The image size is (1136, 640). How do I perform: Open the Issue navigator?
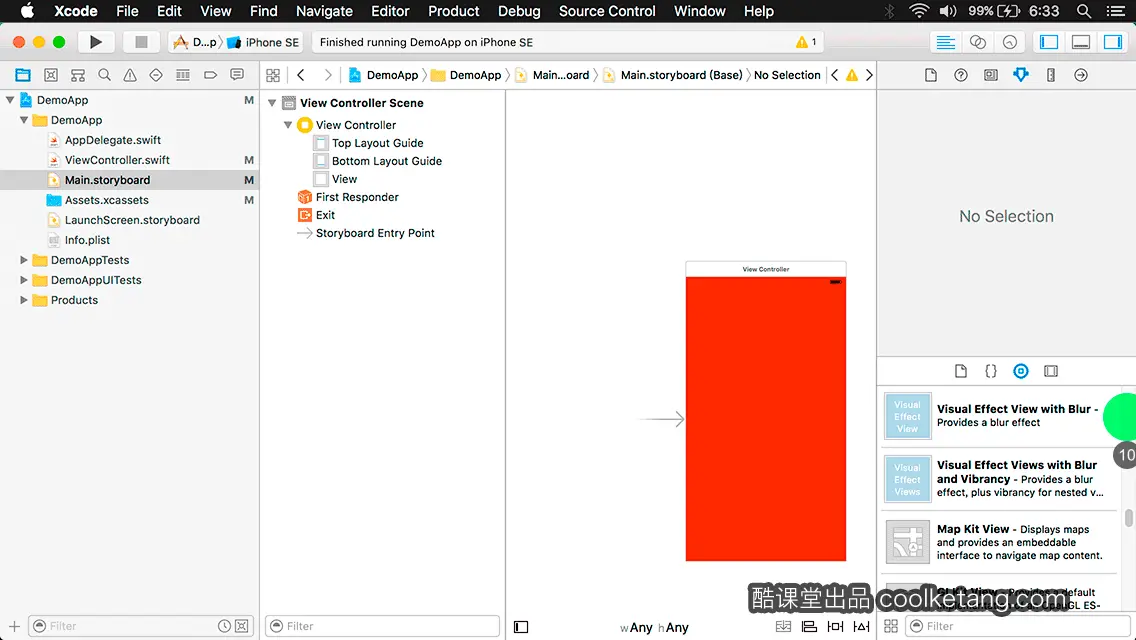click(130, 75)
